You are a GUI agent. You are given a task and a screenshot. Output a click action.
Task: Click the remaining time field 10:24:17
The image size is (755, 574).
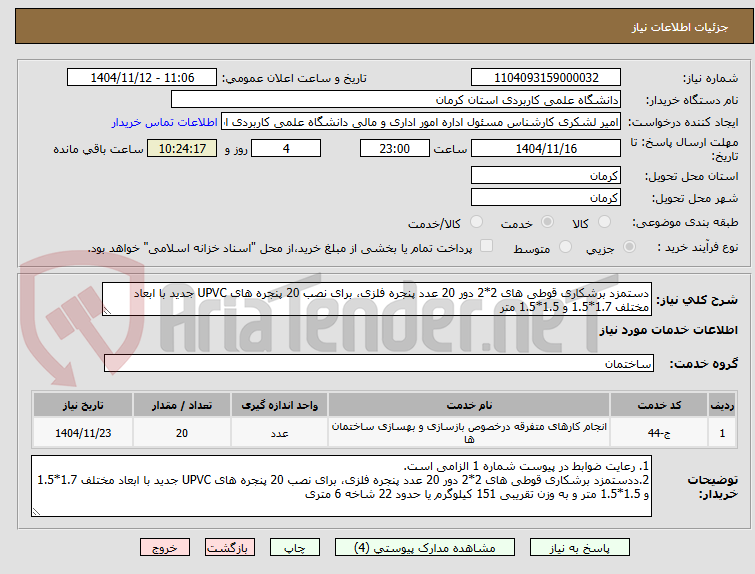[x=182, y=148]
